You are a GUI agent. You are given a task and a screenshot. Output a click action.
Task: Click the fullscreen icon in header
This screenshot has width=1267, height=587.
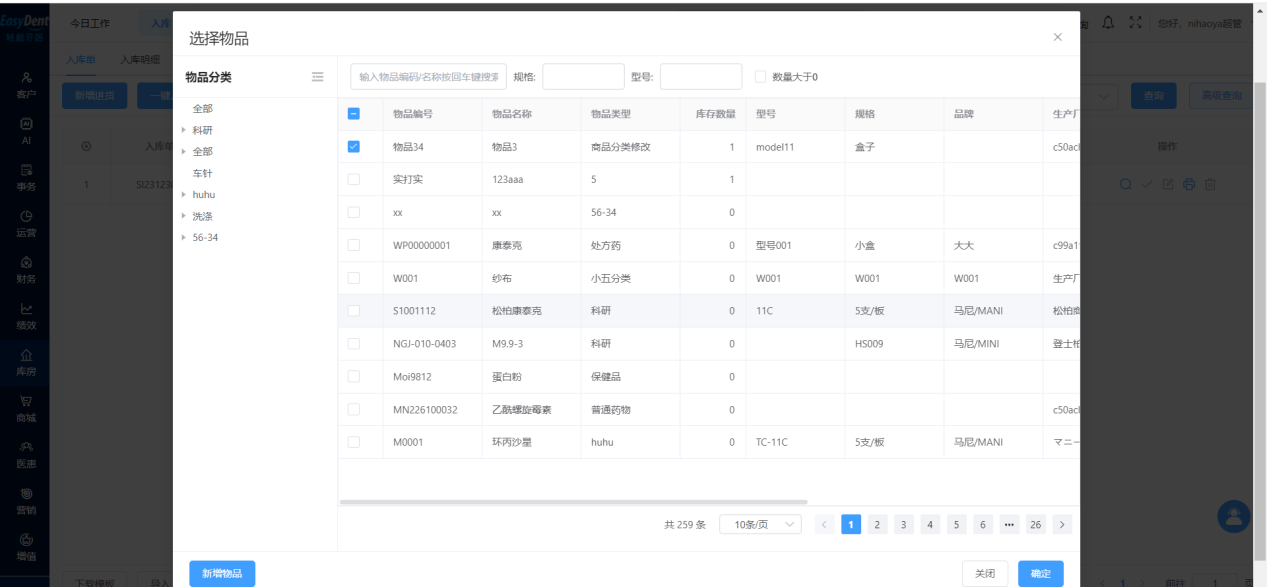pyautogui.click(x=1135, y=22)
